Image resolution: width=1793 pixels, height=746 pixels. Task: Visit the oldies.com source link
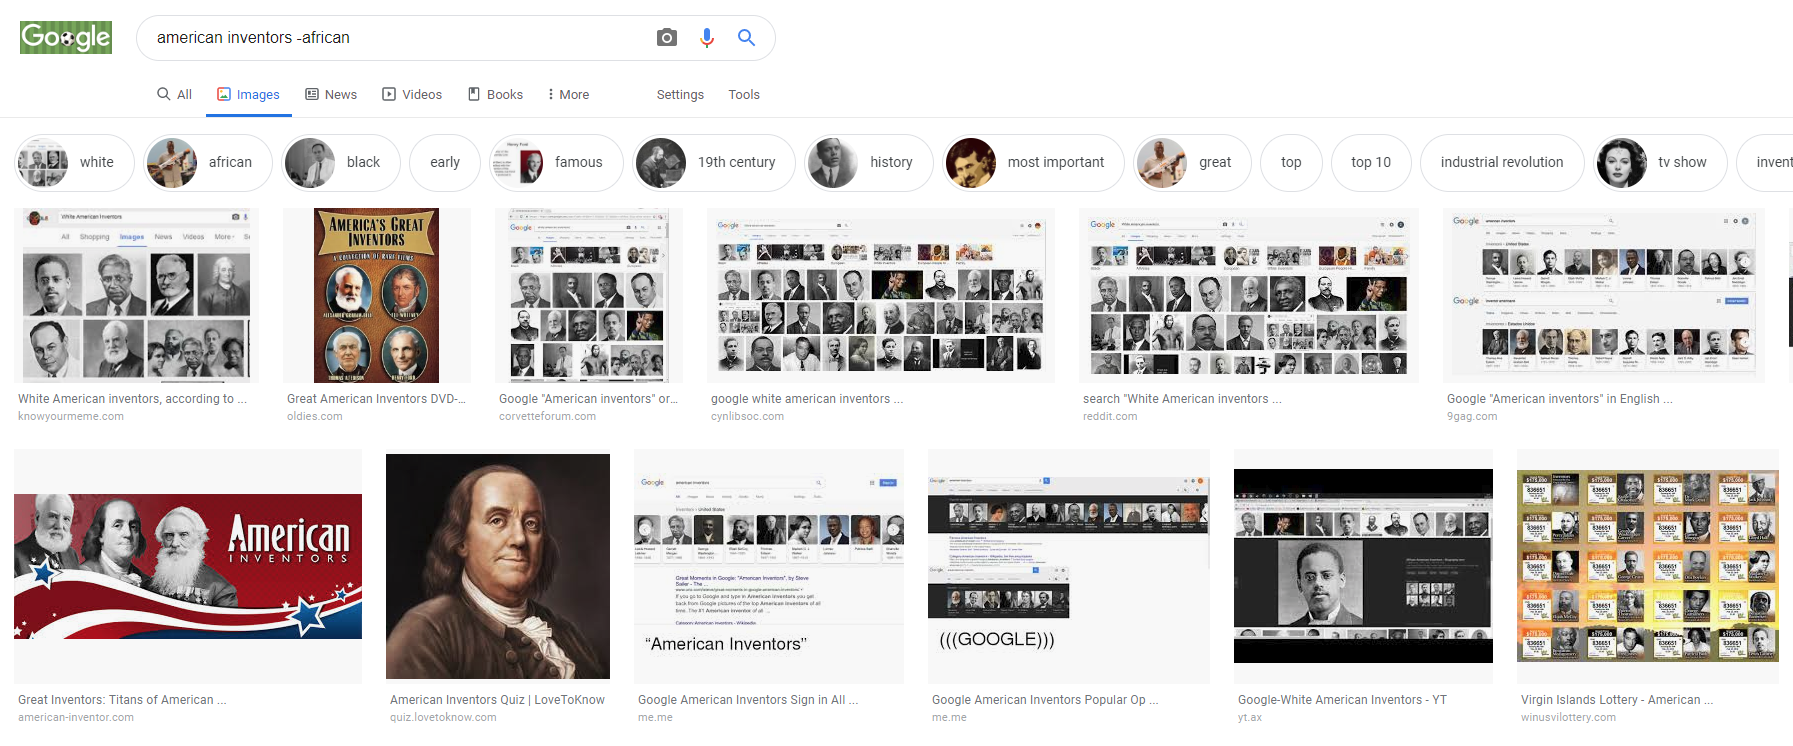click(x=314, y=416)
